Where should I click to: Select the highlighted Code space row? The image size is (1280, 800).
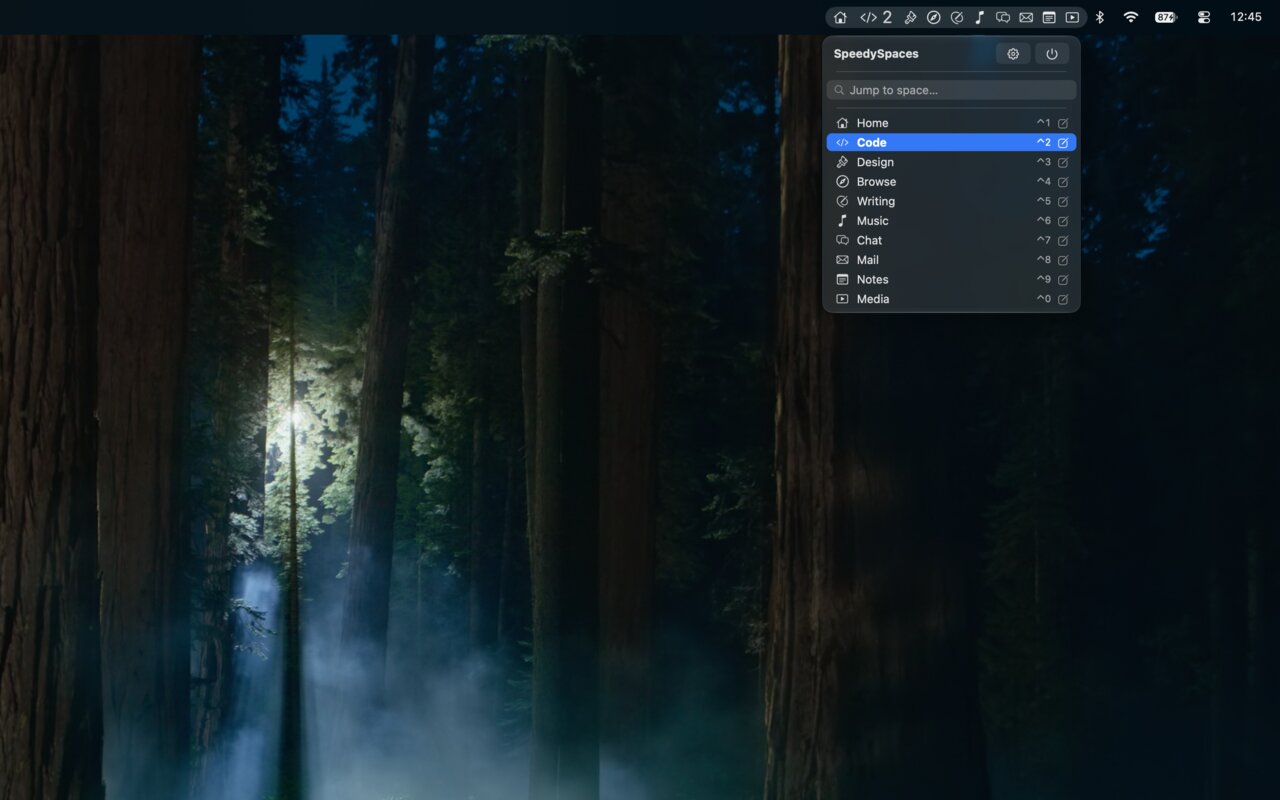click(x=952, y=143)
